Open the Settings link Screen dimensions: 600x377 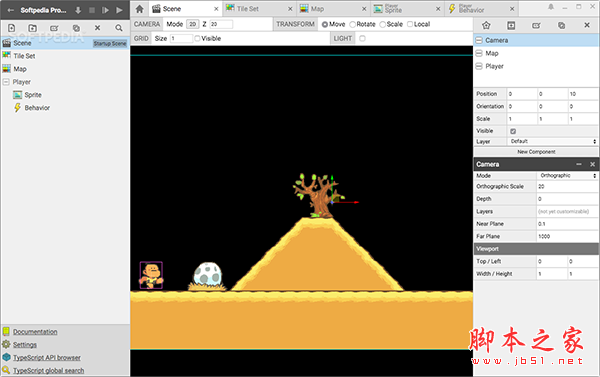[25, 345]
